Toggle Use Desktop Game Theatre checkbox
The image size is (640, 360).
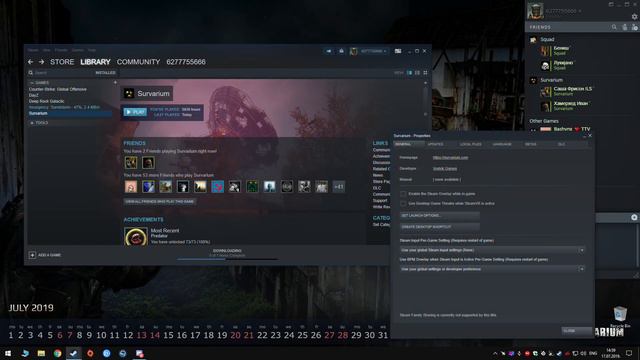403,203
